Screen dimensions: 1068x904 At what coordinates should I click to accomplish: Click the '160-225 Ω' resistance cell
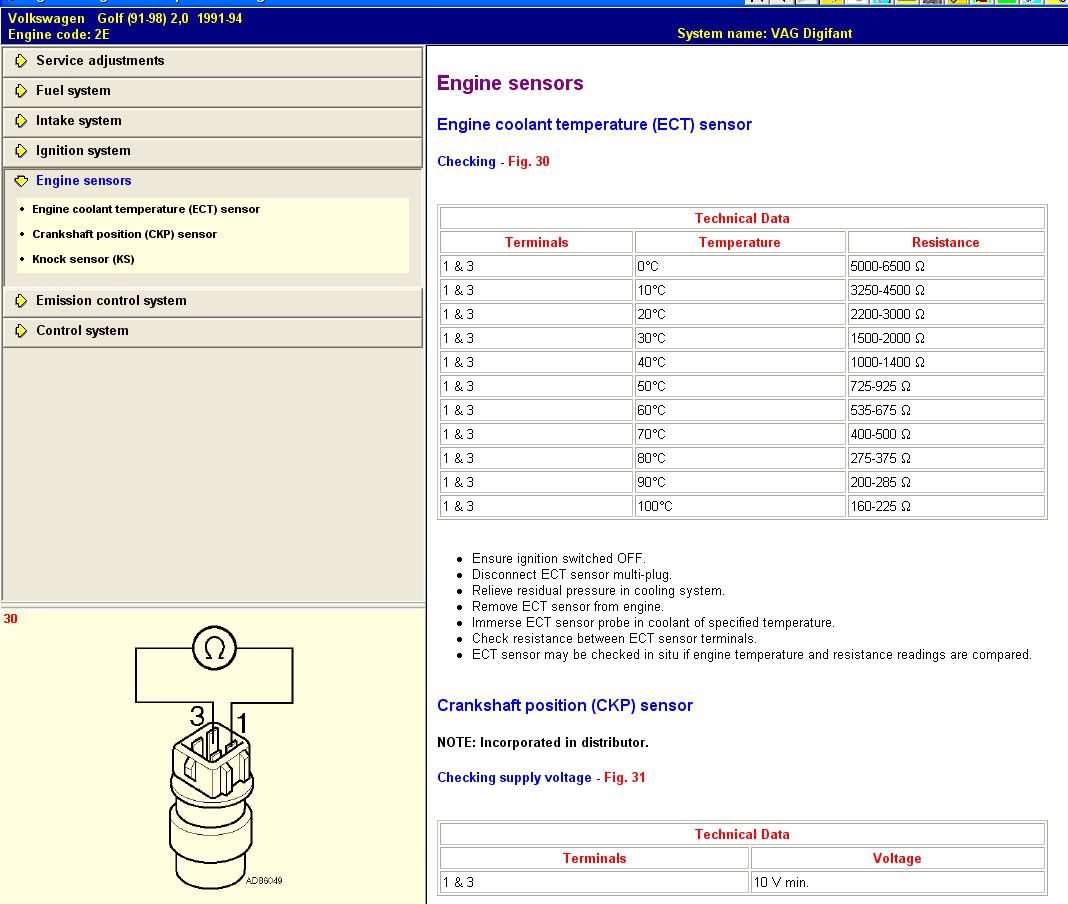coord(945,506)
